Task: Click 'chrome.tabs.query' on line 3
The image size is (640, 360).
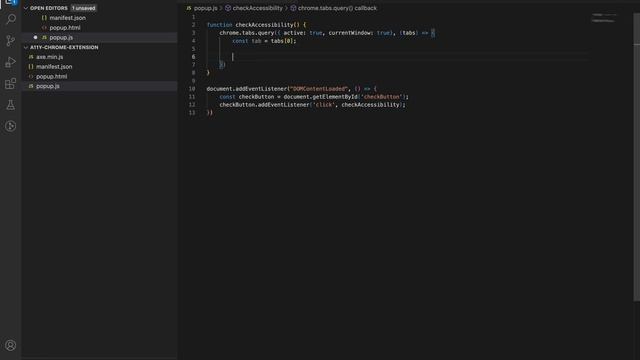Action: coord(247,33)
